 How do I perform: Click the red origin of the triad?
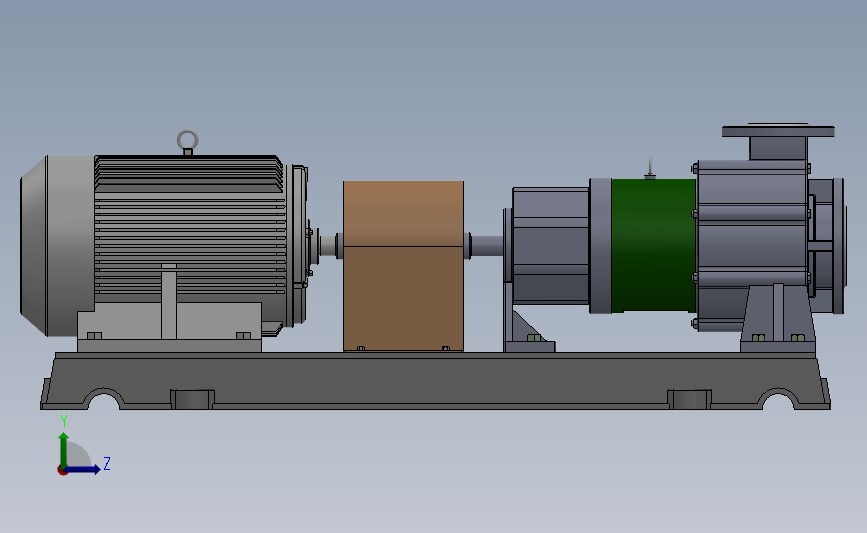[63, 470]
